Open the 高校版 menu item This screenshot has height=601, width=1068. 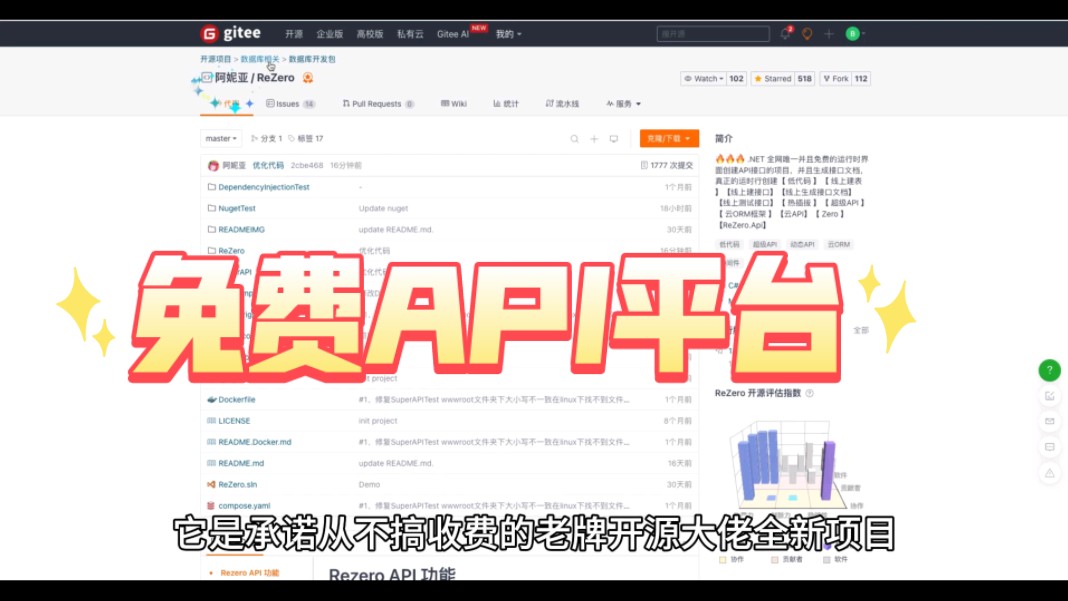tap(370, 34)
